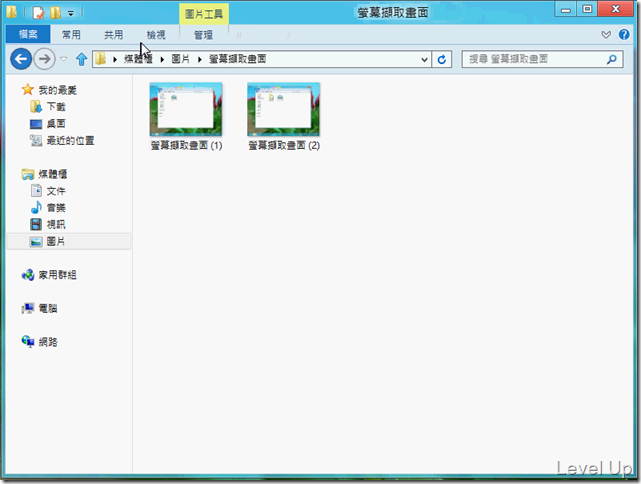
Task: Select 網路 in the navigation pane
Action: coord(48,342)
